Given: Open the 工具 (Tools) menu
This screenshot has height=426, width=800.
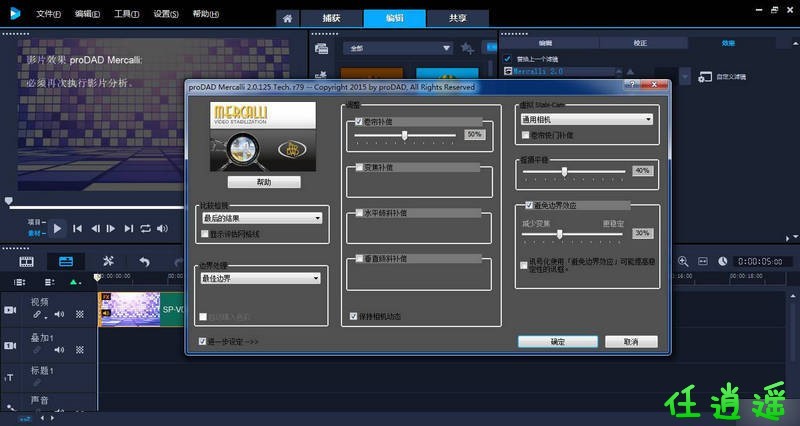Looking at the screenshot, I should 127,14.
